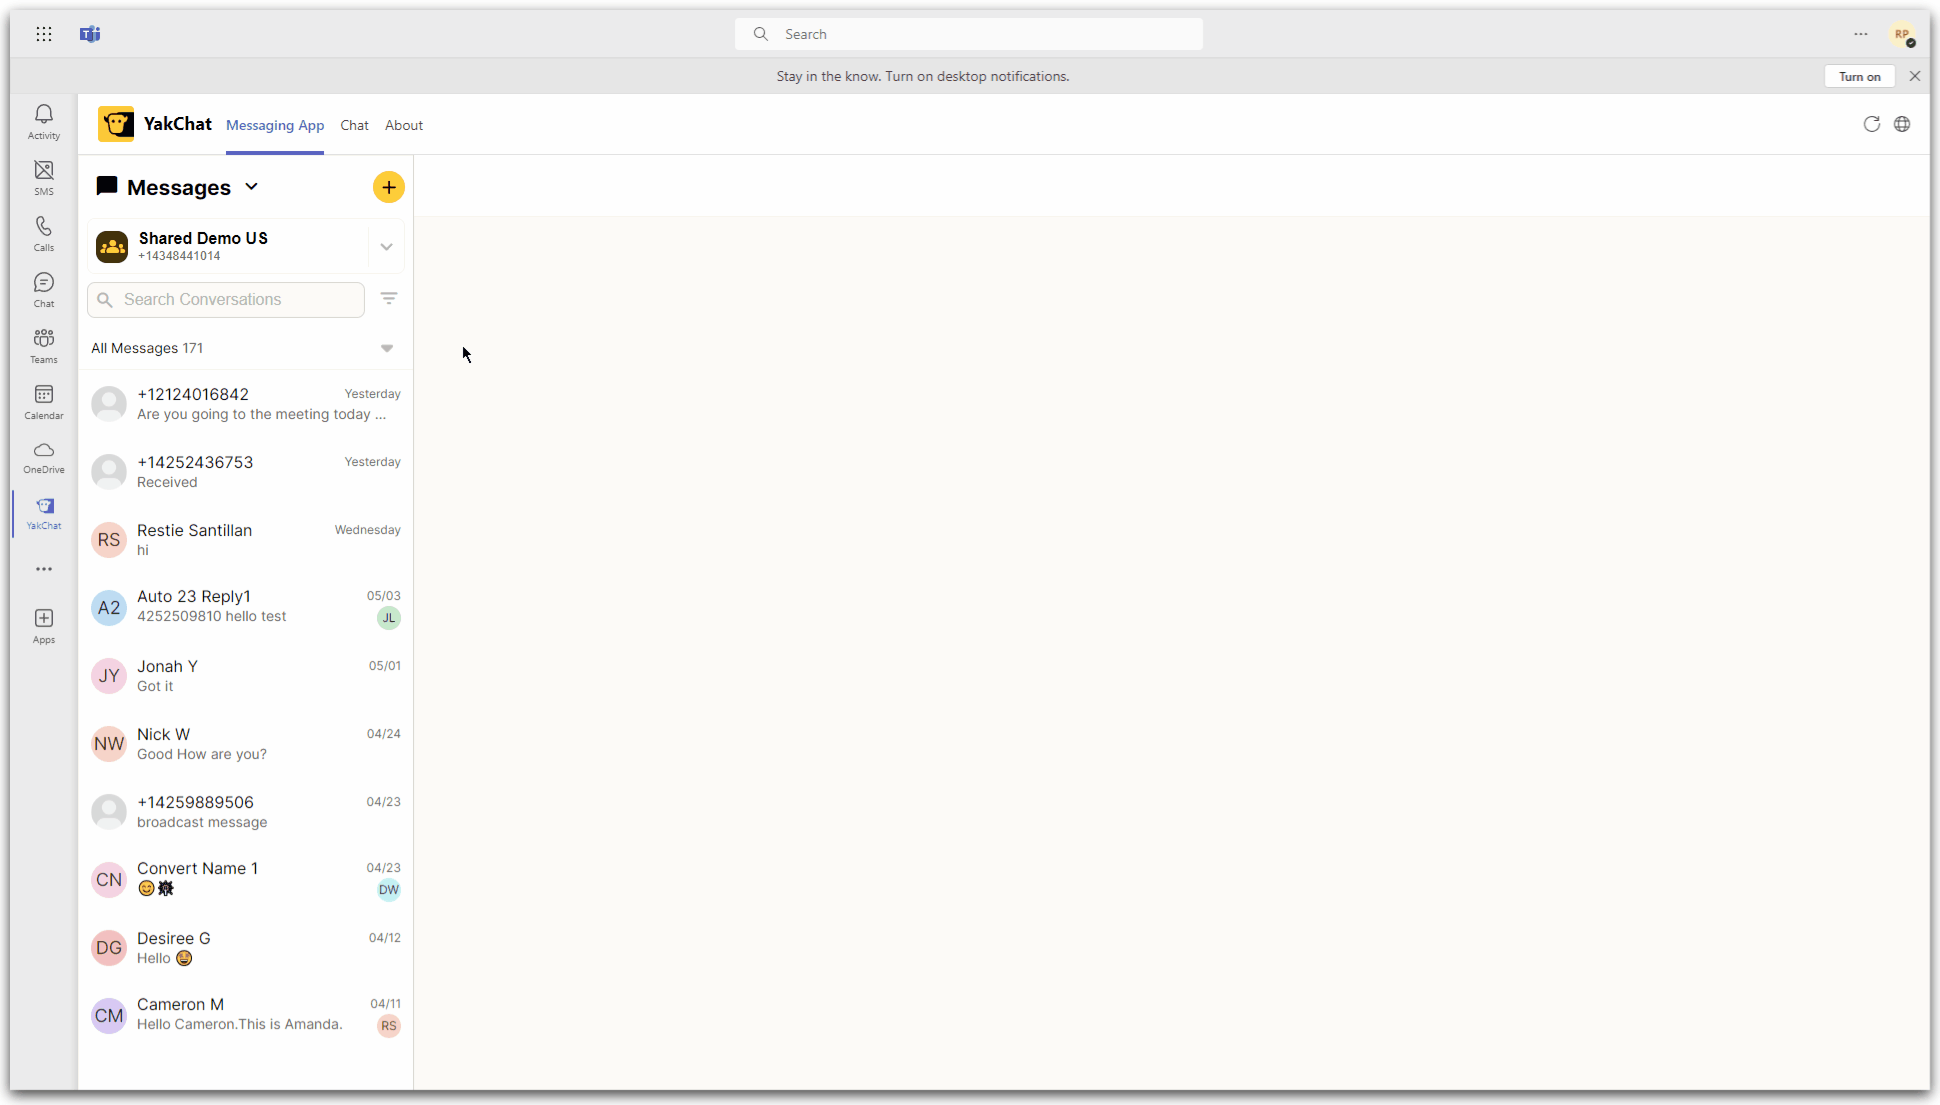Open the RP profile avatar menu

click(x=1902, y=34)
